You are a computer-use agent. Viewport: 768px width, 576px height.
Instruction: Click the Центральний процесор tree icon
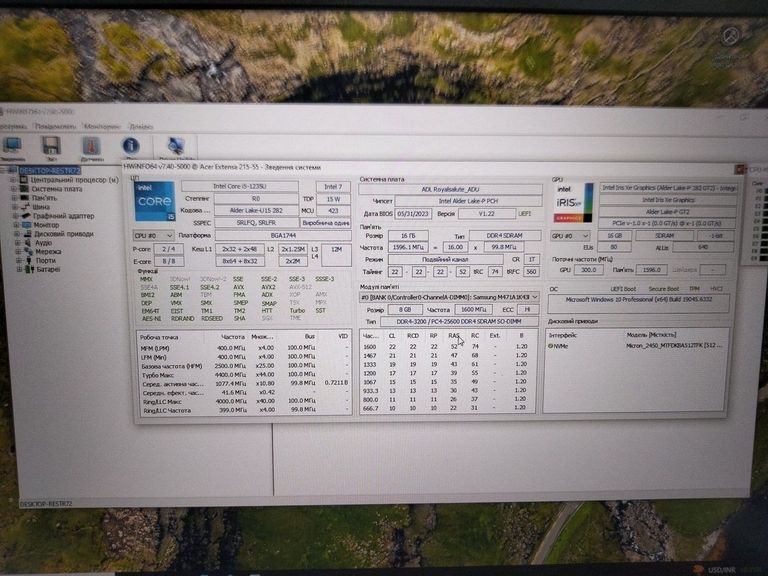tap(24, 180)
